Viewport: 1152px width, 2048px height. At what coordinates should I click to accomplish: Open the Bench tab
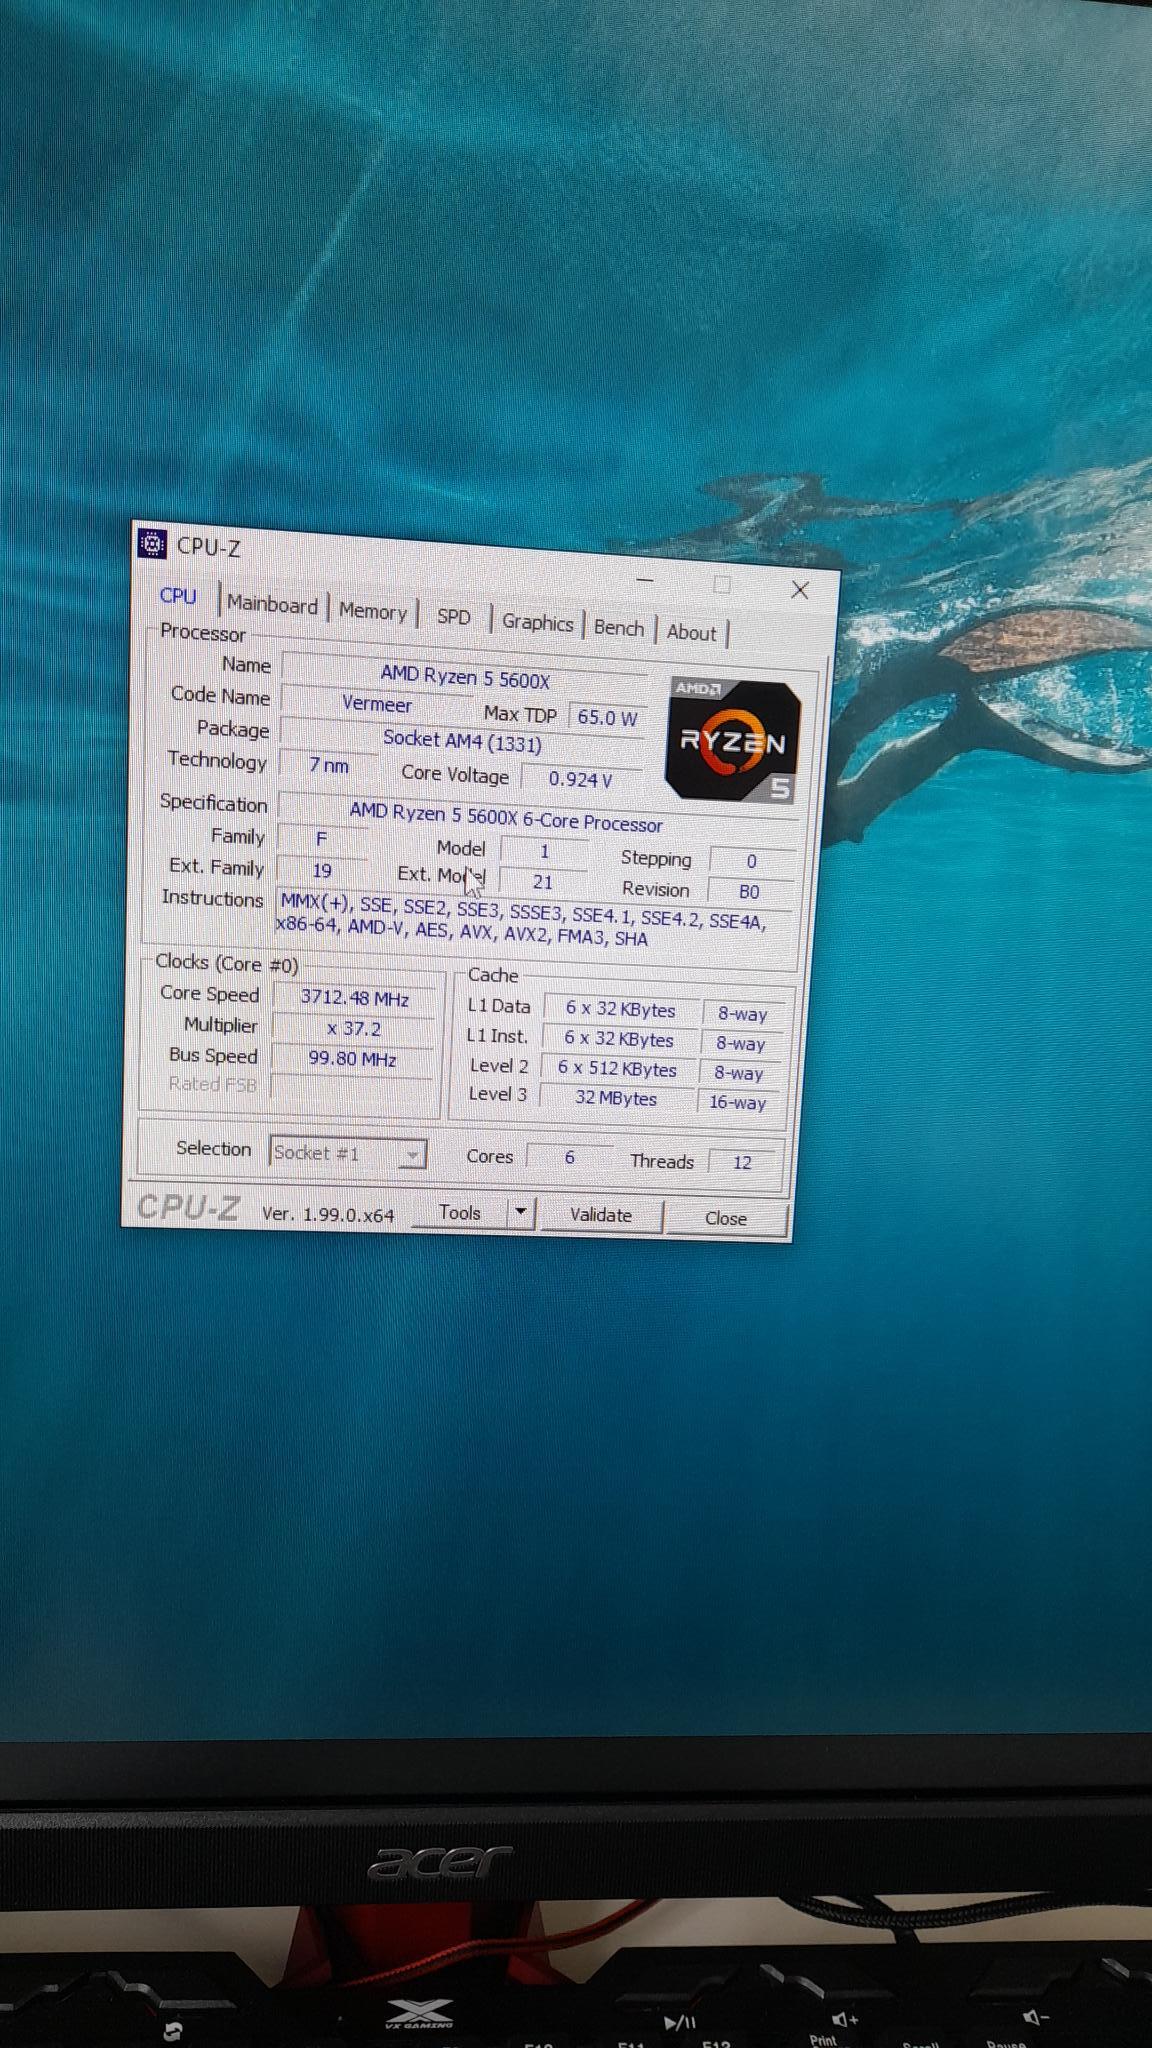point(619,628)
